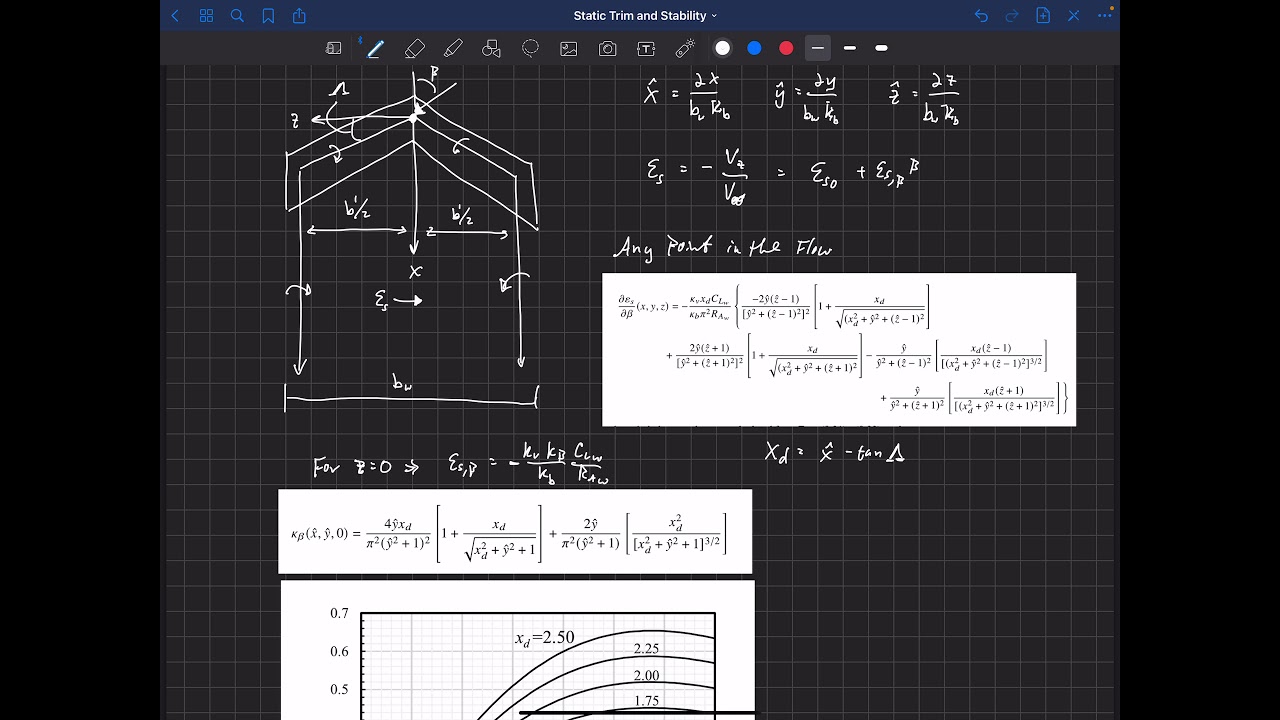Click the 0.5 axis value on the chart
1280x720 pixels.
(339, 689)
